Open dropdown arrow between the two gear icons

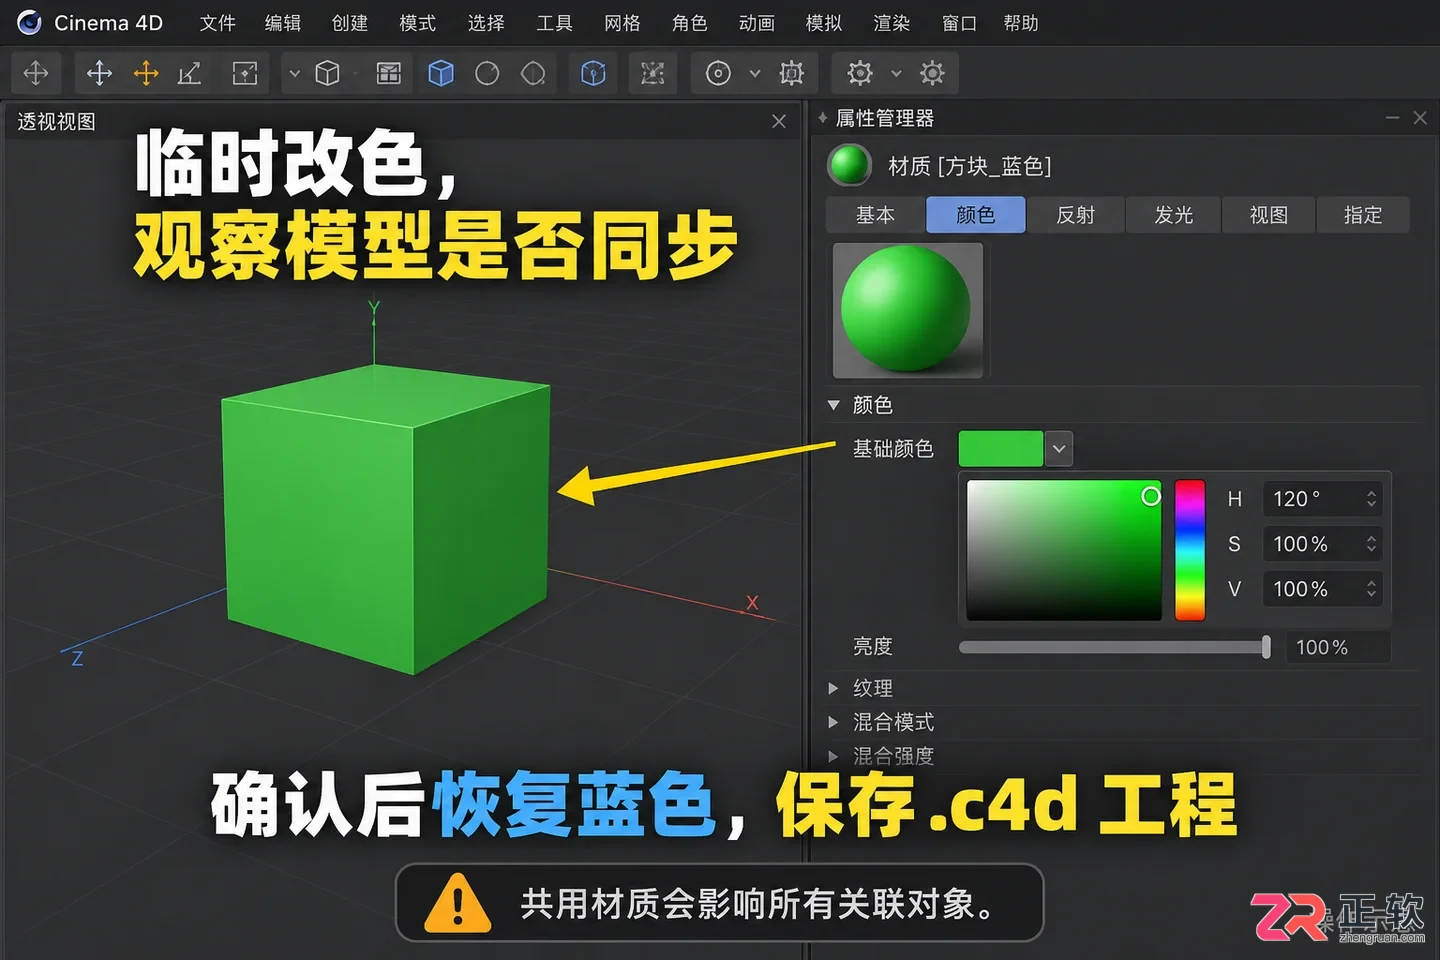896,74
